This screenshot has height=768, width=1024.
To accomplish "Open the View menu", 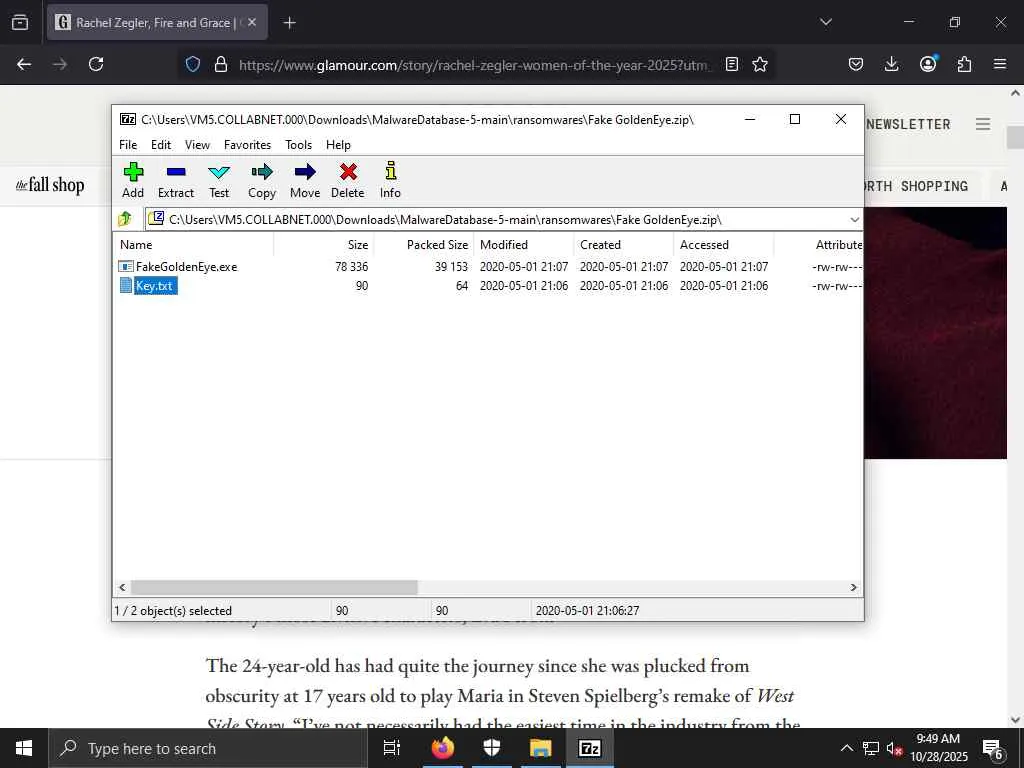I will [197, 145].
